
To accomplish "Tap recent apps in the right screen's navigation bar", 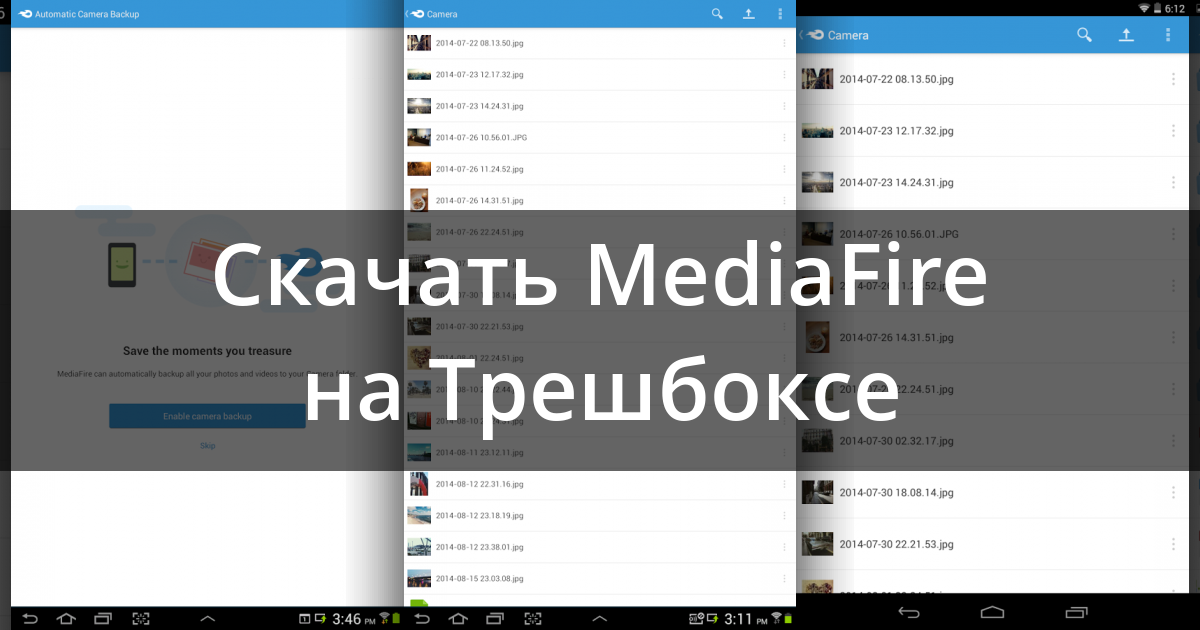I will point(1076,611).
